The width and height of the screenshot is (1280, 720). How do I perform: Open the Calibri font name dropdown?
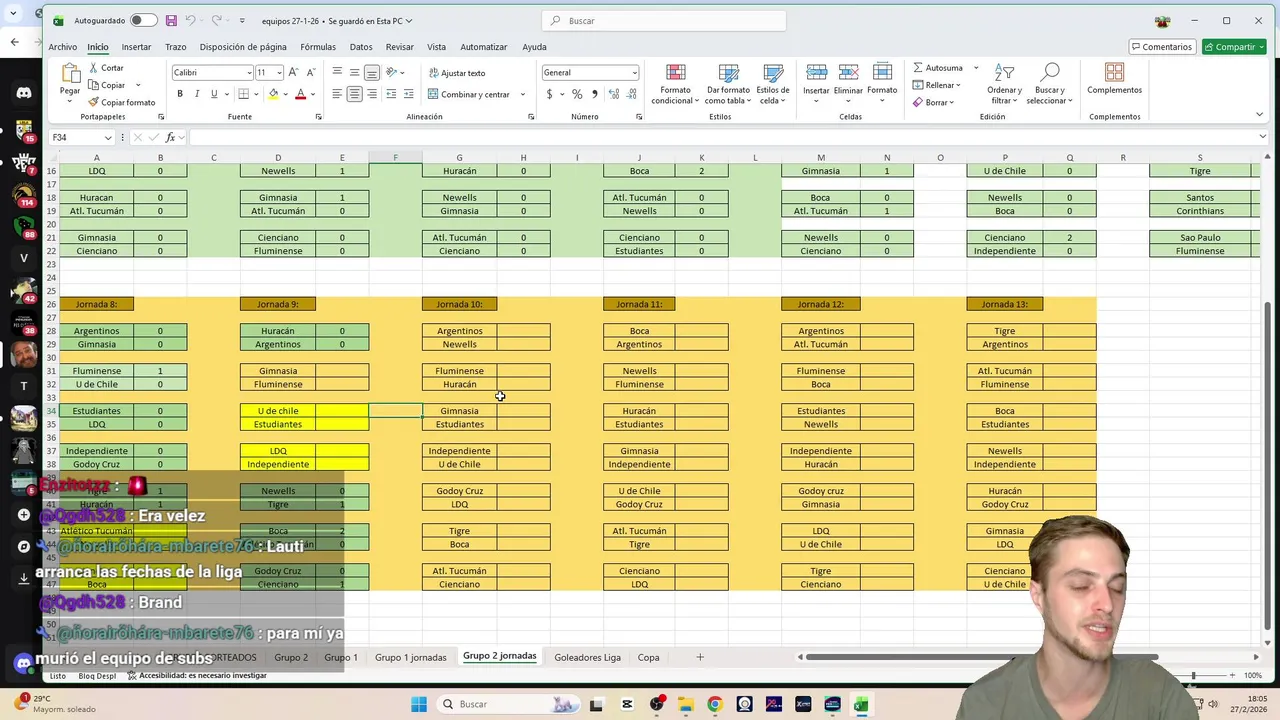pos(249,73)
